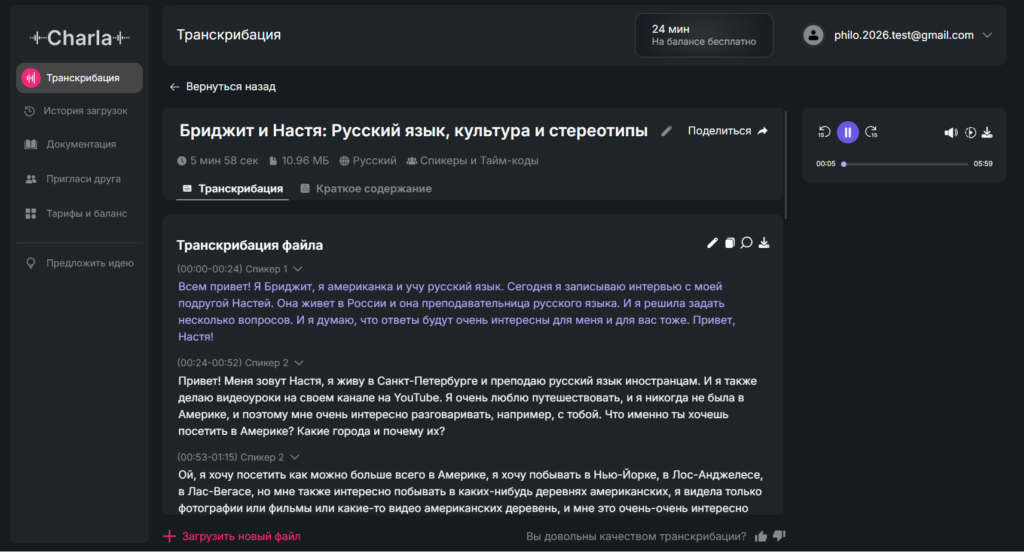Click the Спикеры и Тайм-коды label
Screen dimensions: 1024x552
click(x=473, y=161)
